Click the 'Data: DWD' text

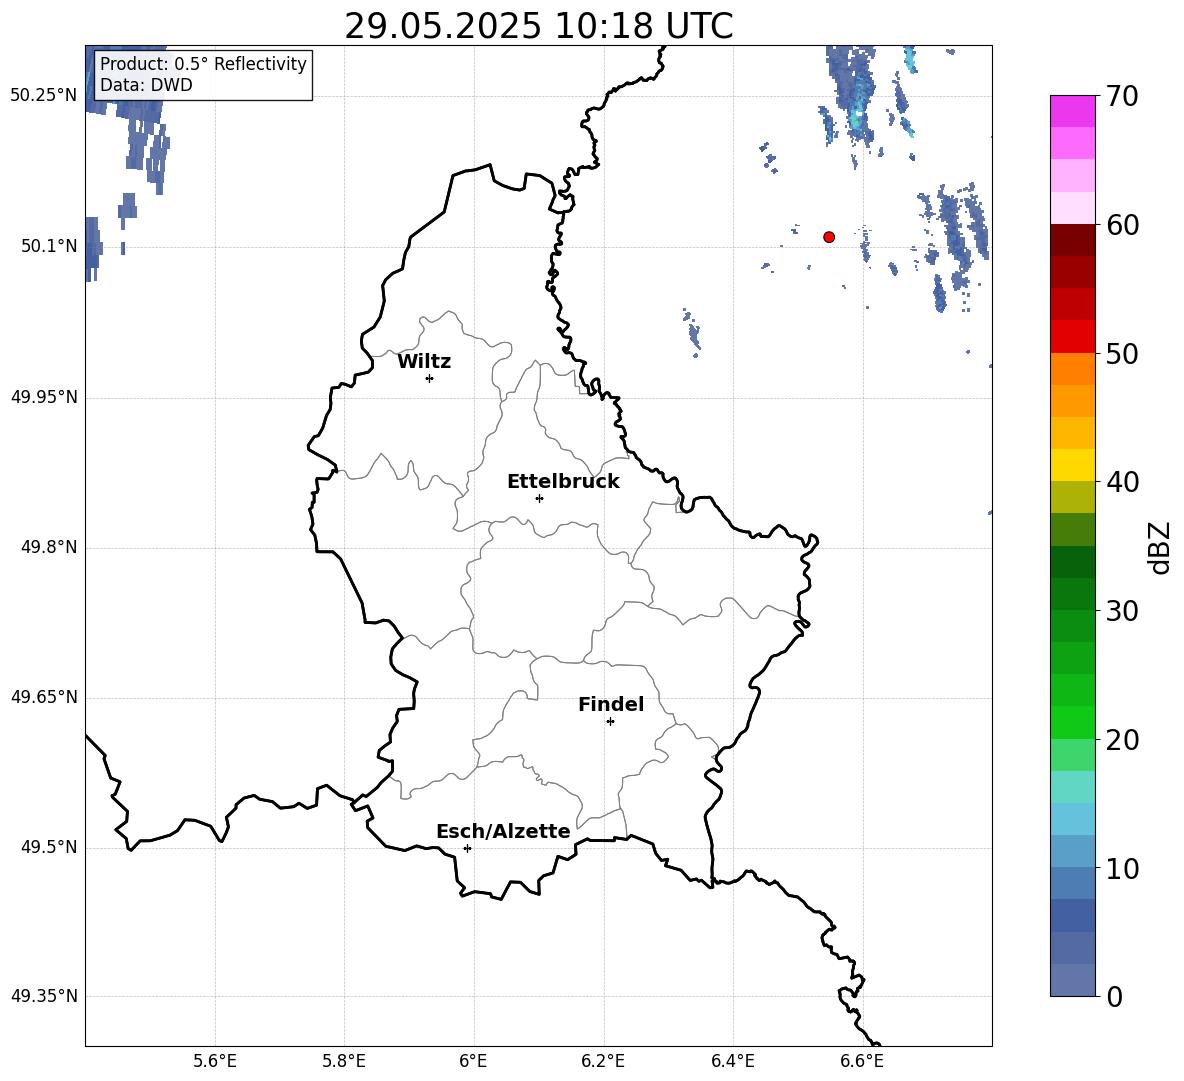(x=146, y=85)
